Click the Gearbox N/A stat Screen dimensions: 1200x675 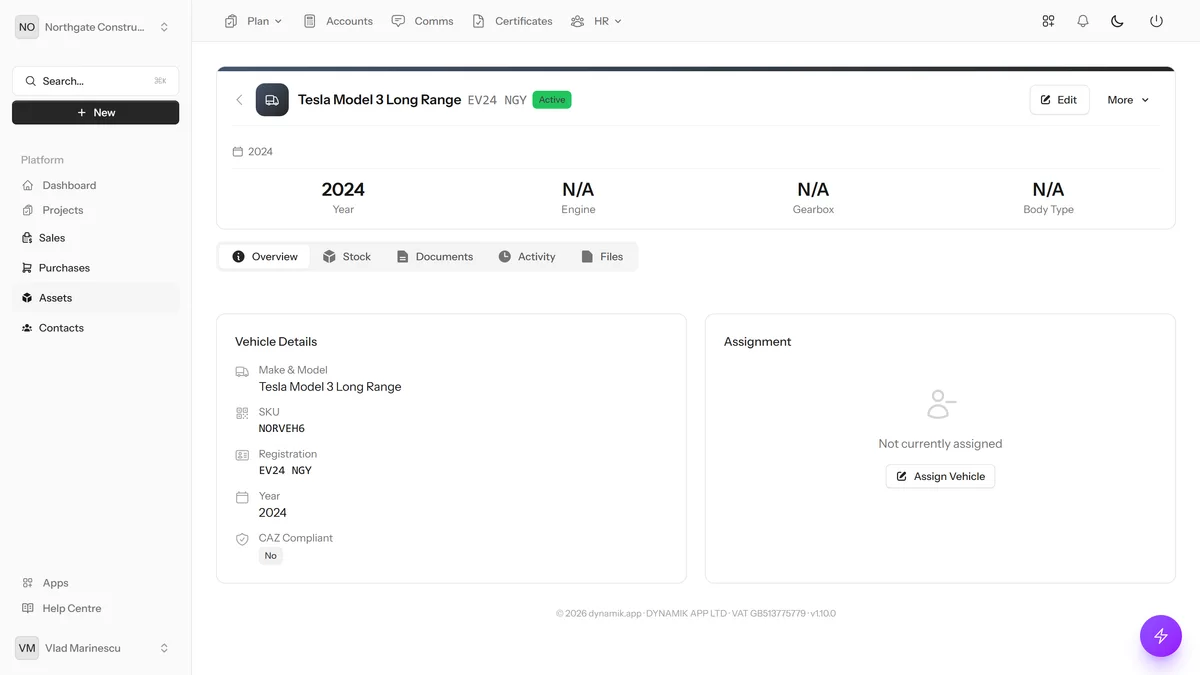click(813, 197)
